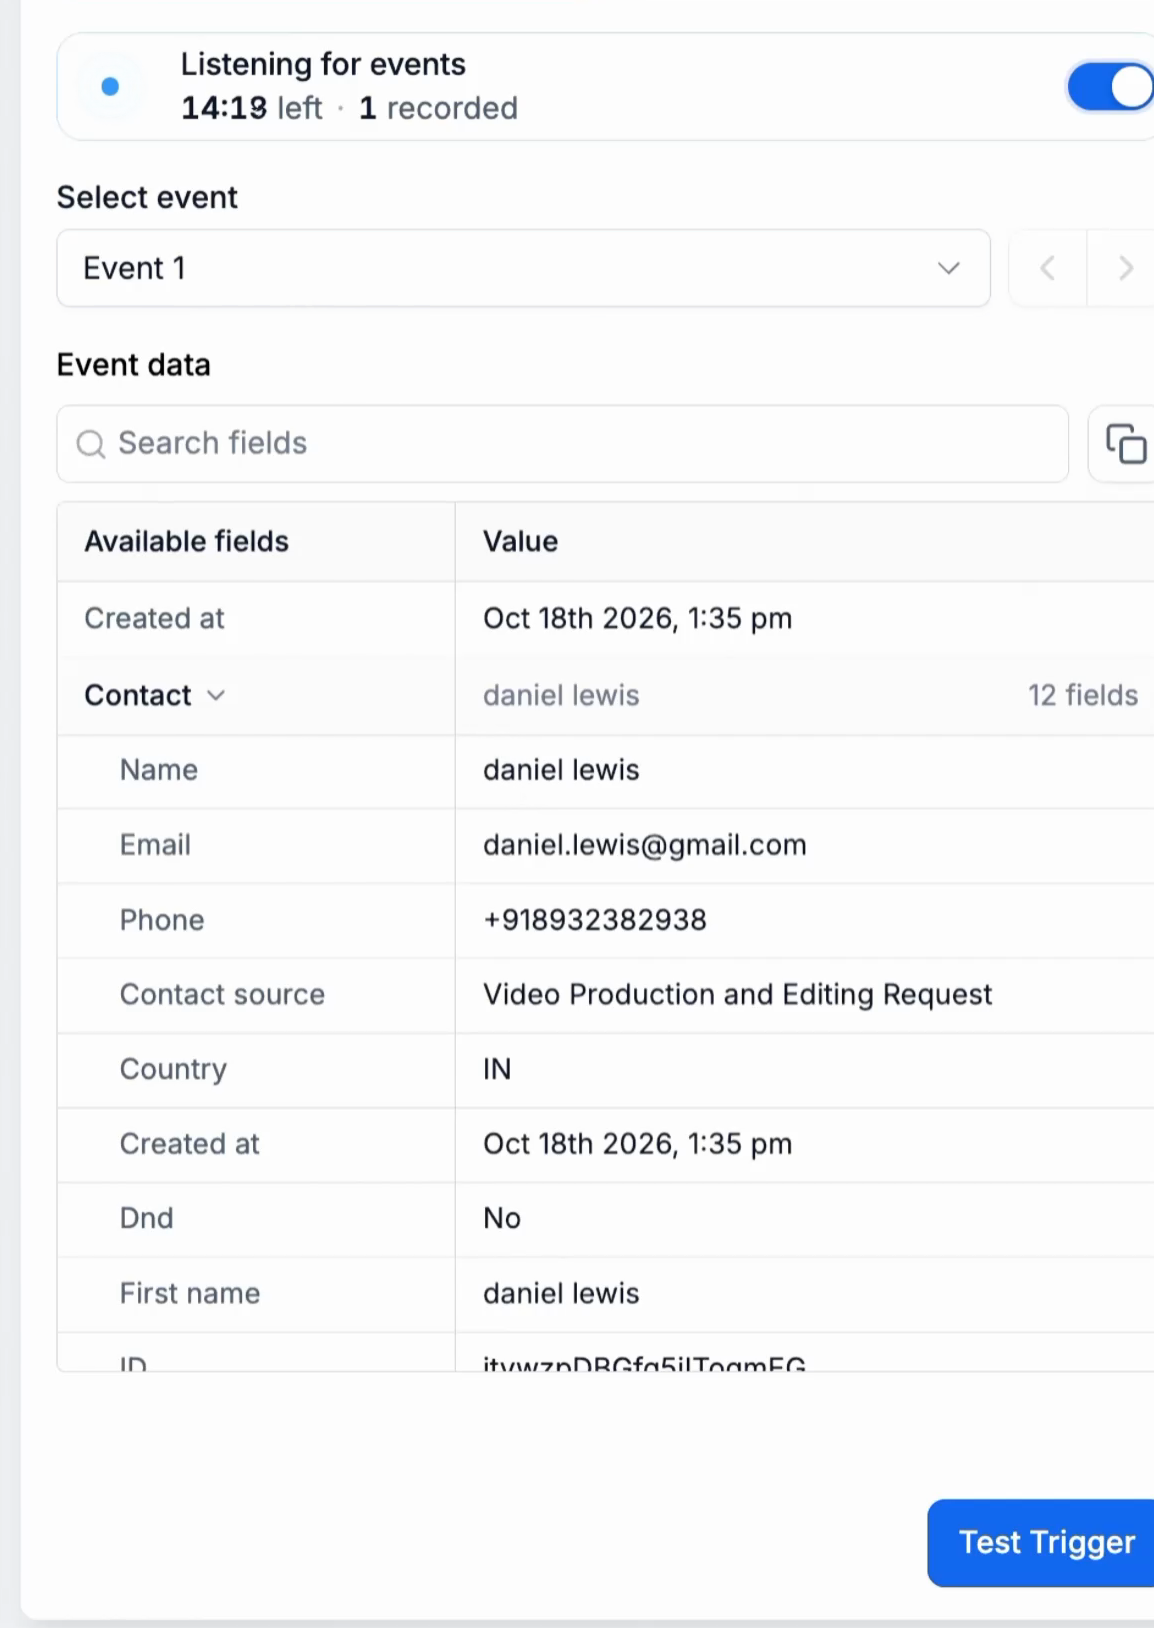Go to next event arrow
This screenshot has width=1154, height=1628.
tap(1124, 268)
